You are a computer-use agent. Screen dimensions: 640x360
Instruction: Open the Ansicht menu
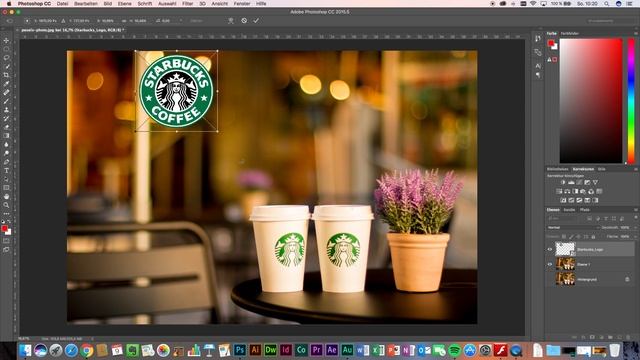[x=220, y=4]
